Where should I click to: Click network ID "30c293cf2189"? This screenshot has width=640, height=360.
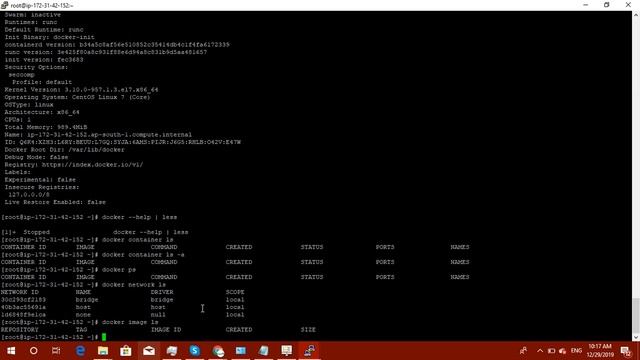pyautogui.click(x=23, y=300)
